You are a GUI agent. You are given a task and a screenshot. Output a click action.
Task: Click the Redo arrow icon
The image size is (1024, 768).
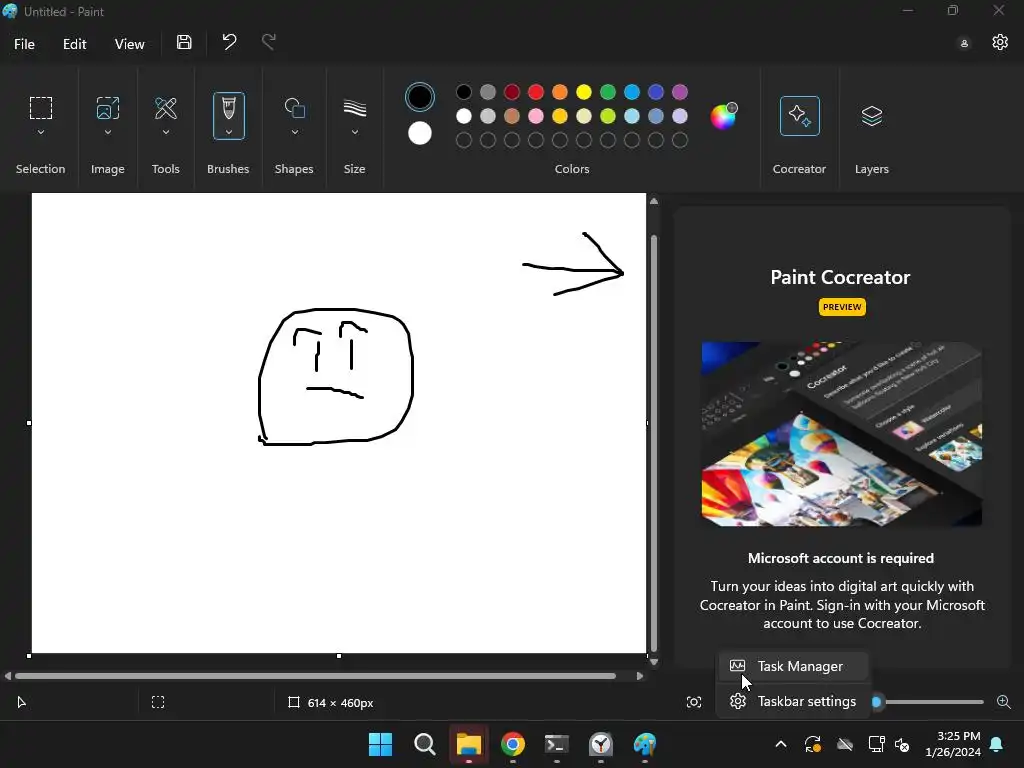[x=268, y=42]
